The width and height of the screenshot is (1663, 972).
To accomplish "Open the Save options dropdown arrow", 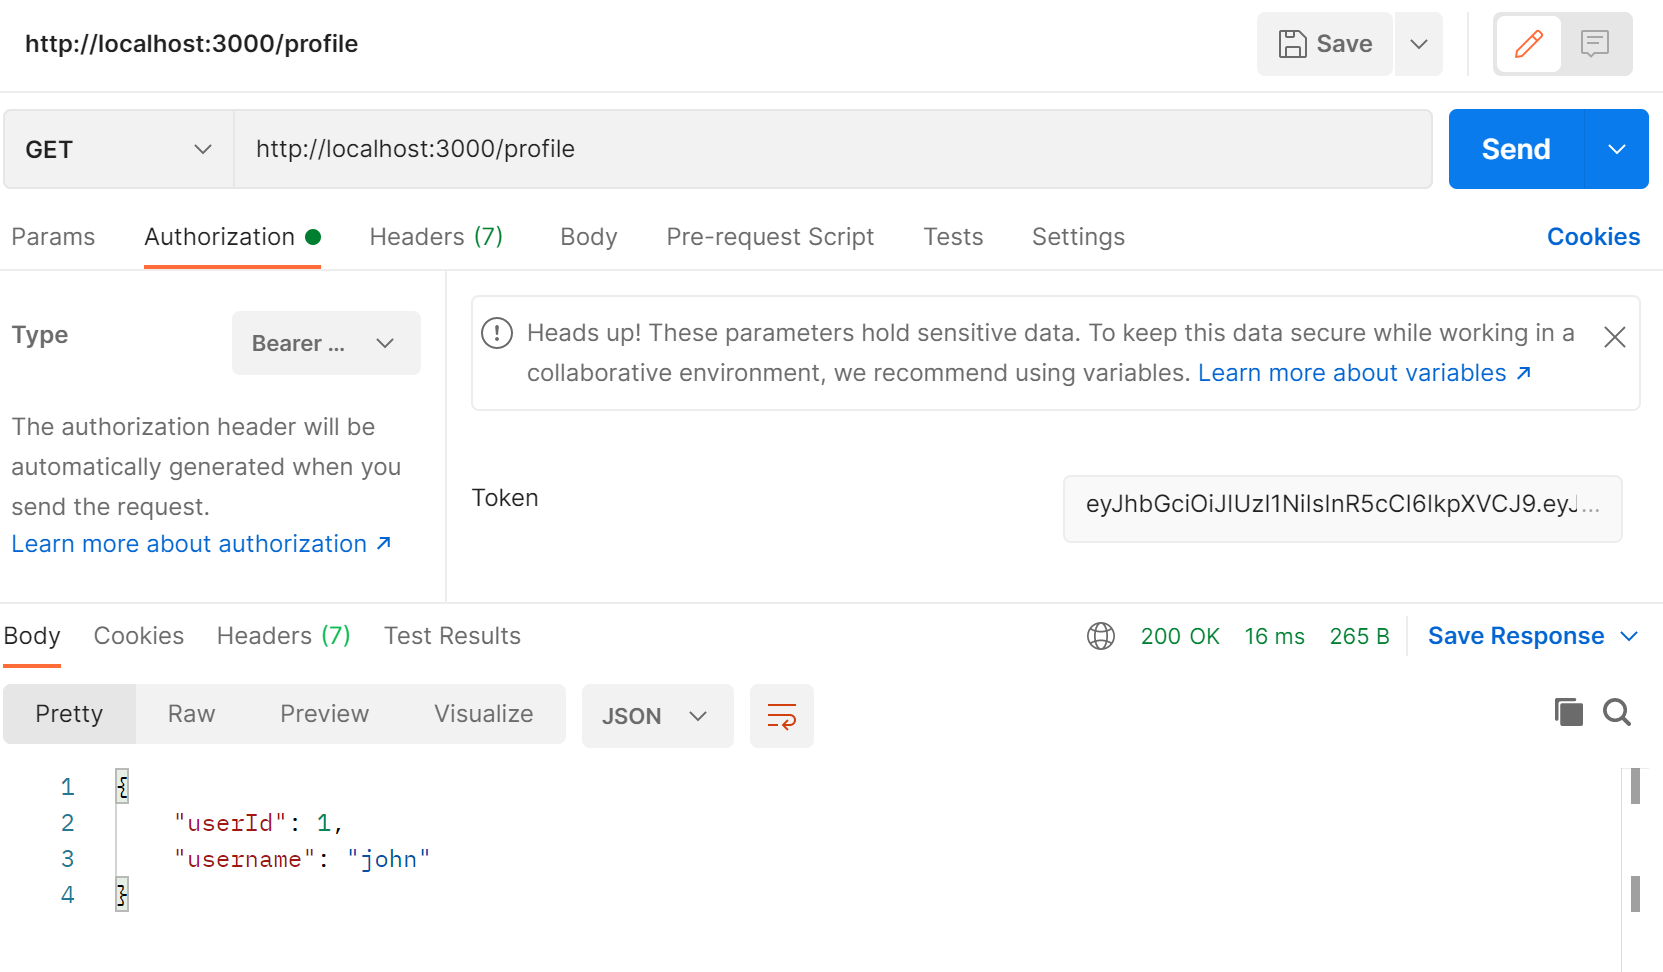I will tap(1418, 44).
